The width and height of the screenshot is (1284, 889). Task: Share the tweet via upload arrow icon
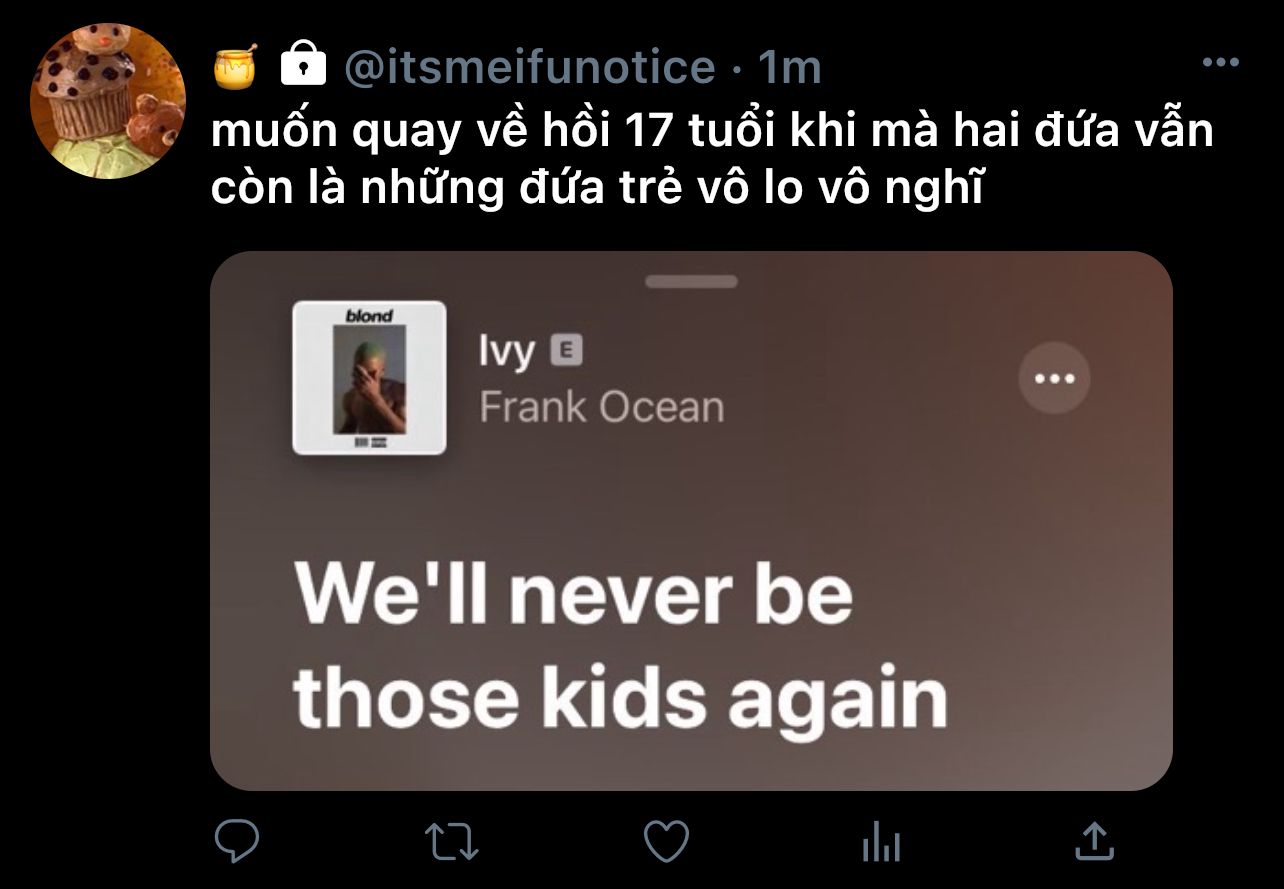coord(1094,841)
